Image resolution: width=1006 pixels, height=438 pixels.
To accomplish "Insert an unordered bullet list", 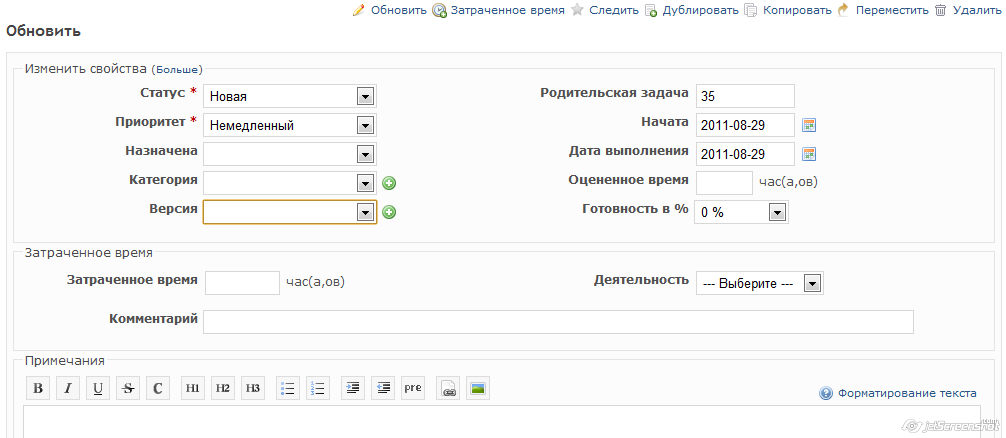I will point(288,388).
